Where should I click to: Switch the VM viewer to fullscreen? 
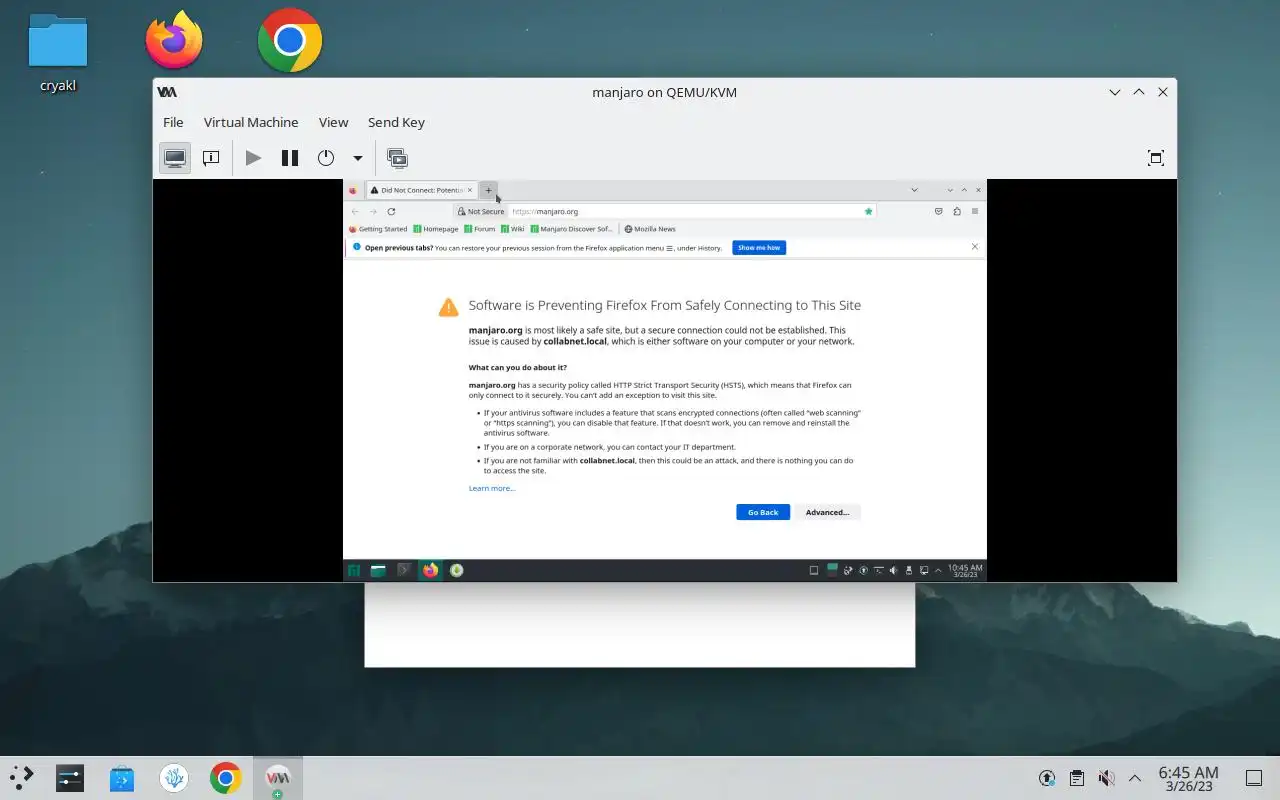click(1156, 158)
